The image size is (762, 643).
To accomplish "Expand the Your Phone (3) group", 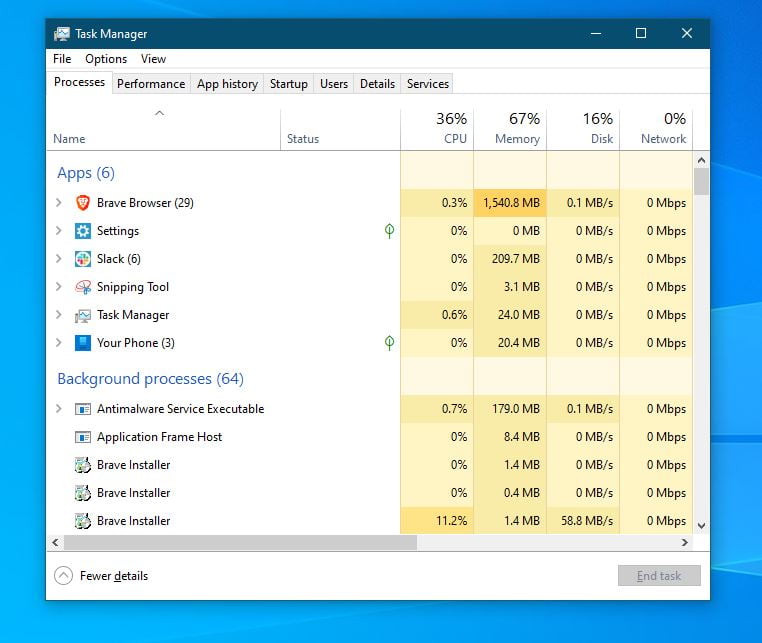I will [x=59, y=343].
